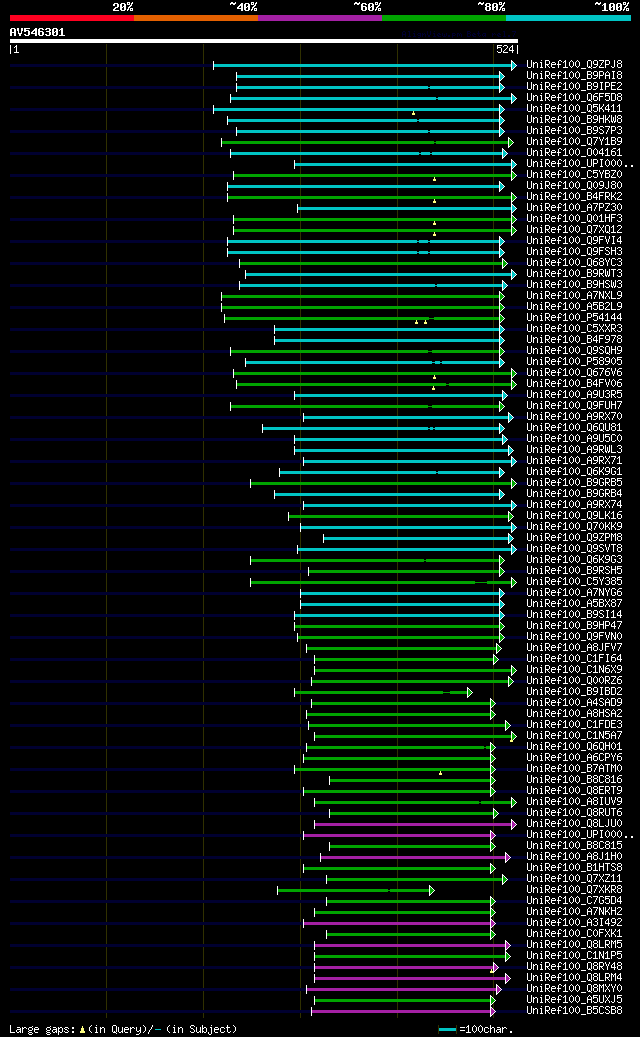The width and height of the screenshot is (640, 1037).
Task: Select hit label UniRef100_B9IBD2
Action: pyautogui.click(x=574, y=690)
